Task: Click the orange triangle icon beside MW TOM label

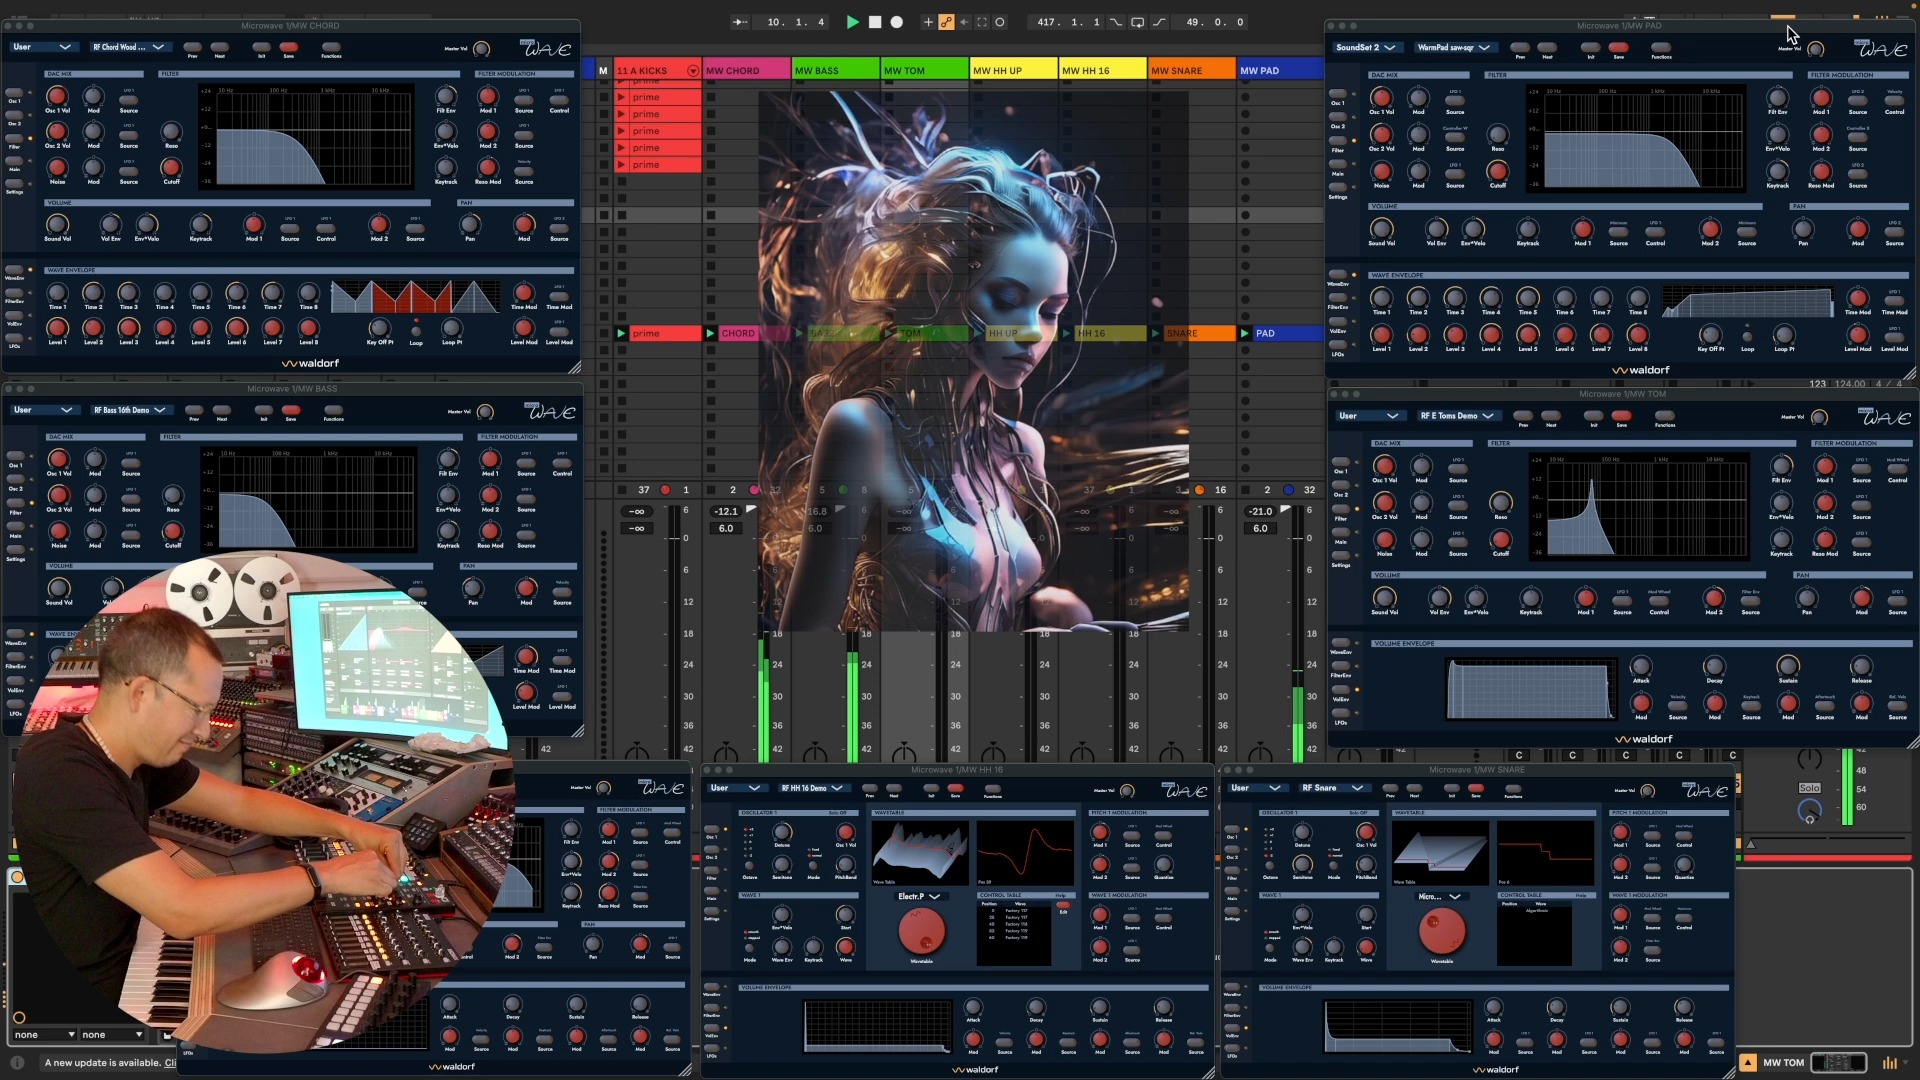Action: pos(1748,1063)
